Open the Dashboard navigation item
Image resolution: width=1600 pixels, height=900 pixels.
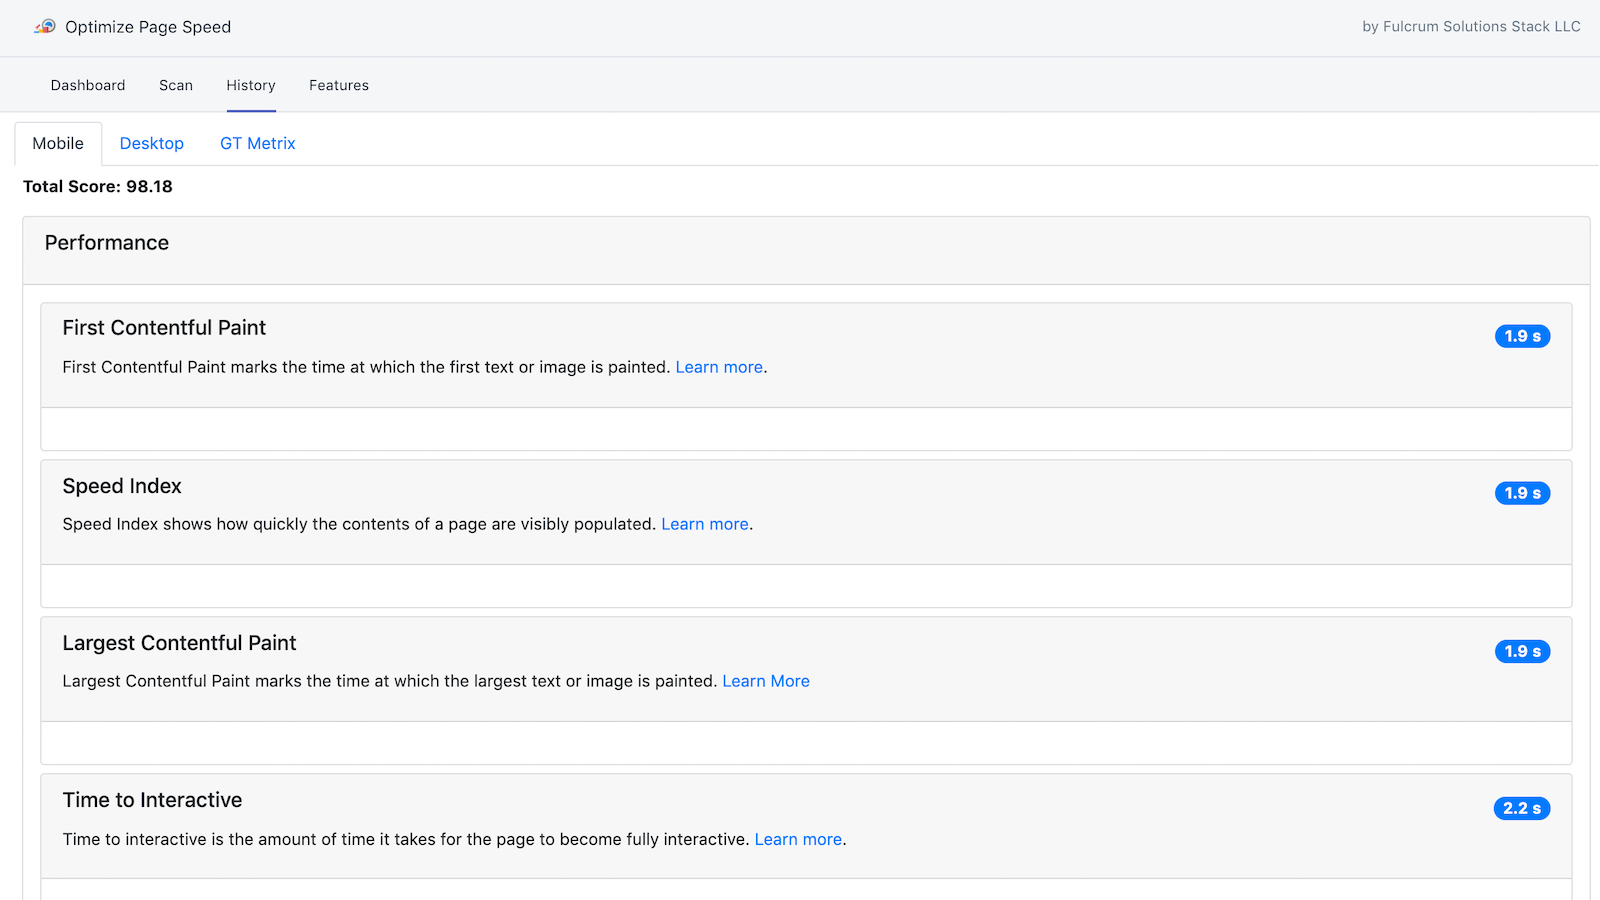[x=88, y=85]
